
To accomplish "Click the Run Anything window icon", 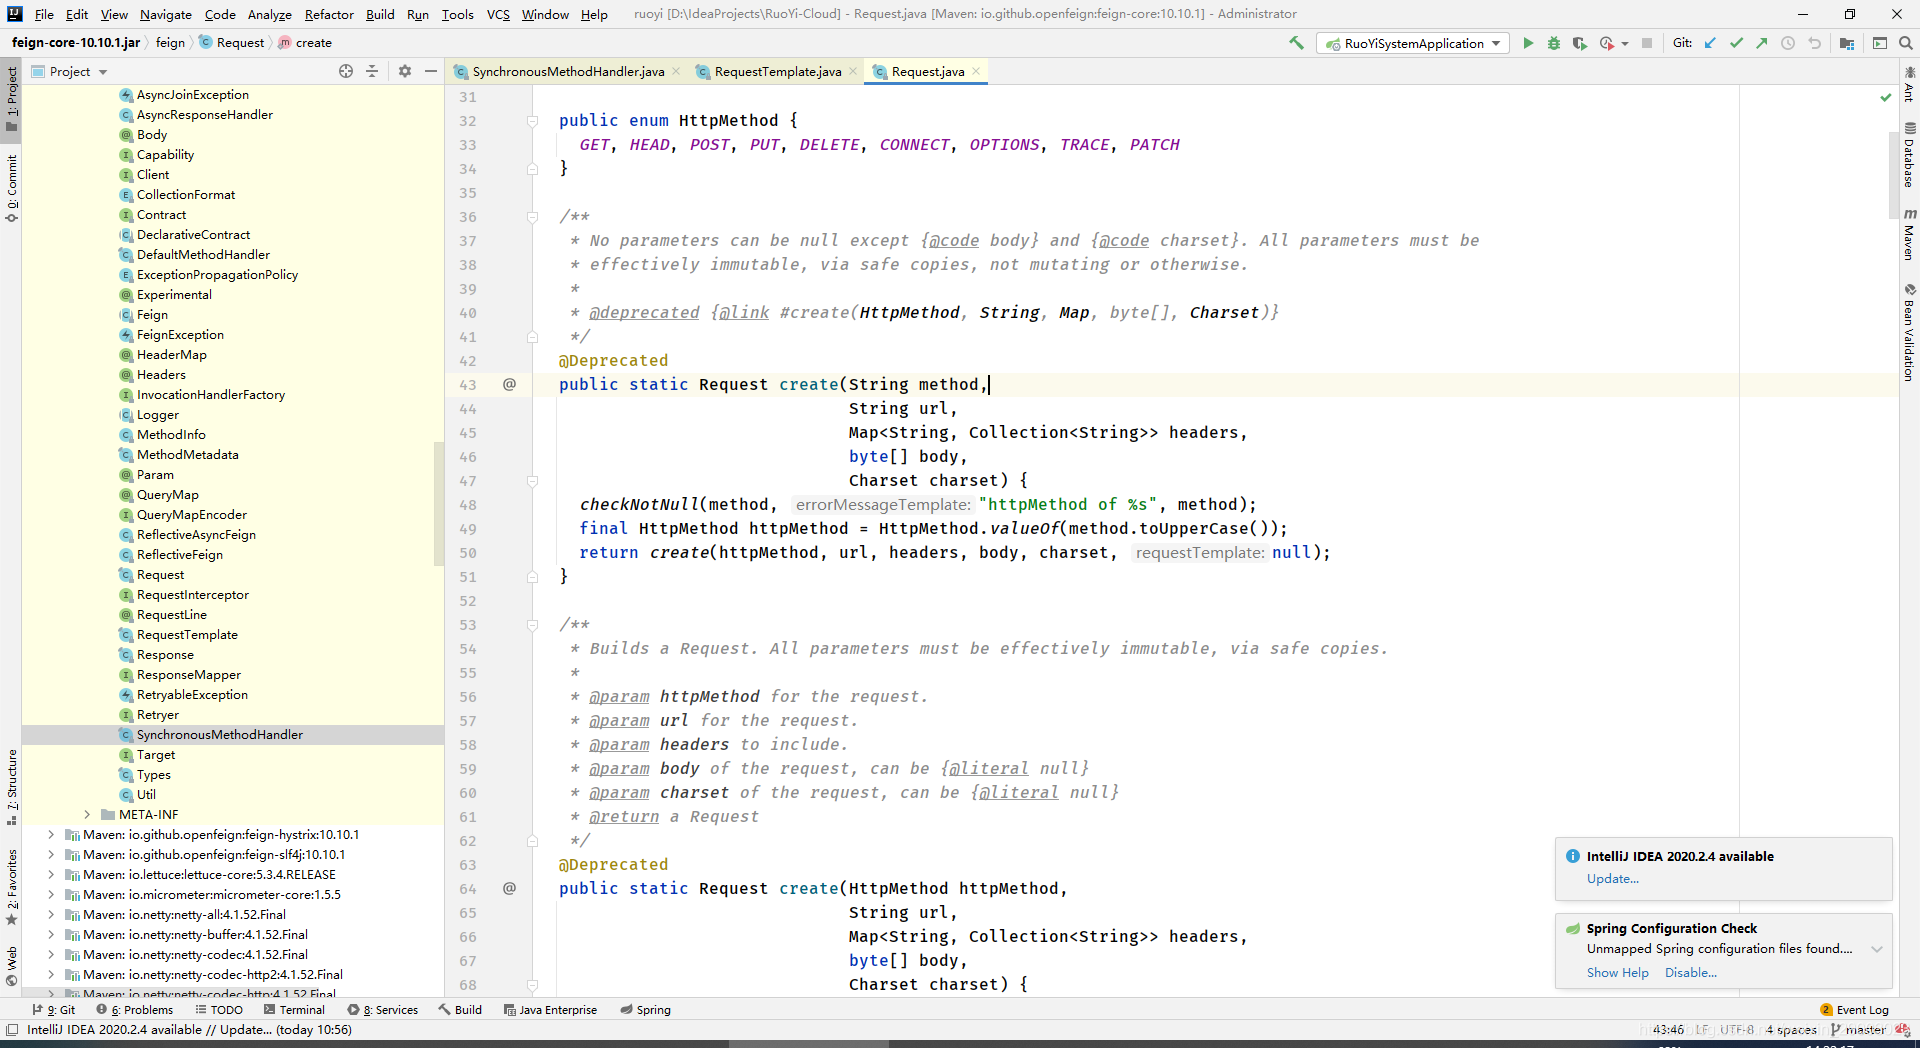I will tap(1880, 43).
